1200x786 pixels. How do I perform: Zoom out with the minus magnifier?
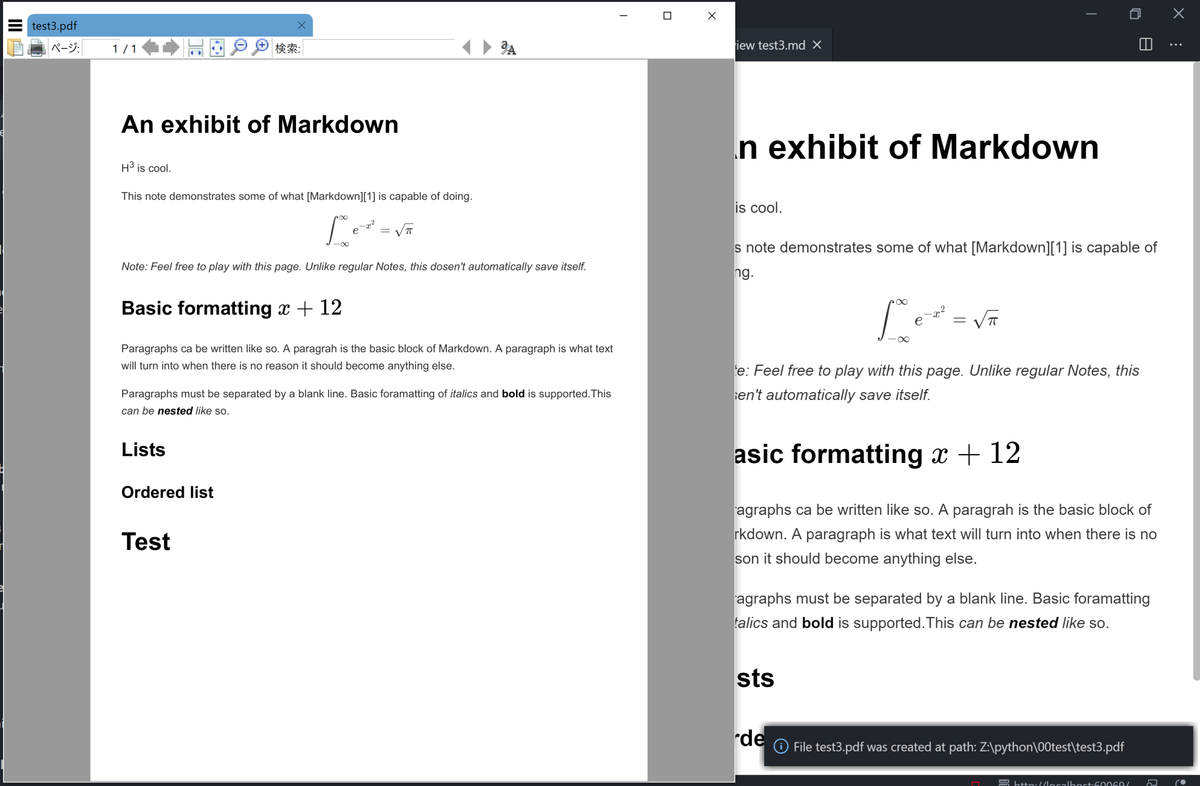tap(240, 47)
